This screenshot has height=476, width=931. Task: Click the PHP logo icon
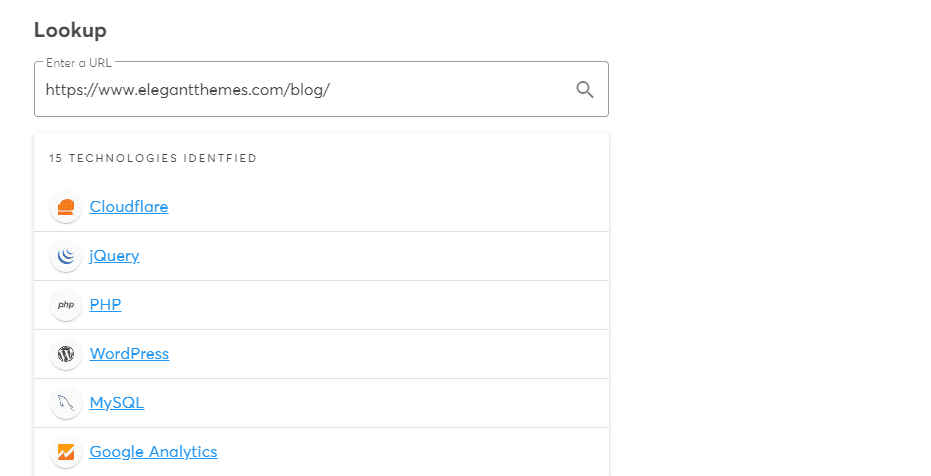(66, 305)
